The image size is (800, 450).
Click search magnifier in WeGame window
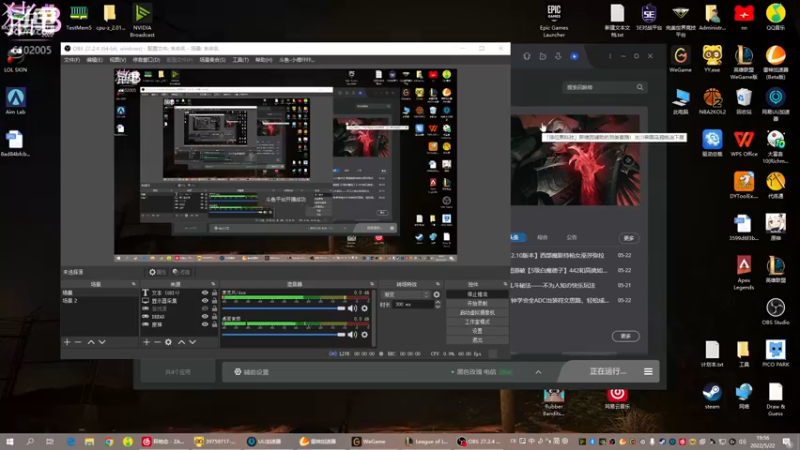pyautogui.click(x=640, y=87)
